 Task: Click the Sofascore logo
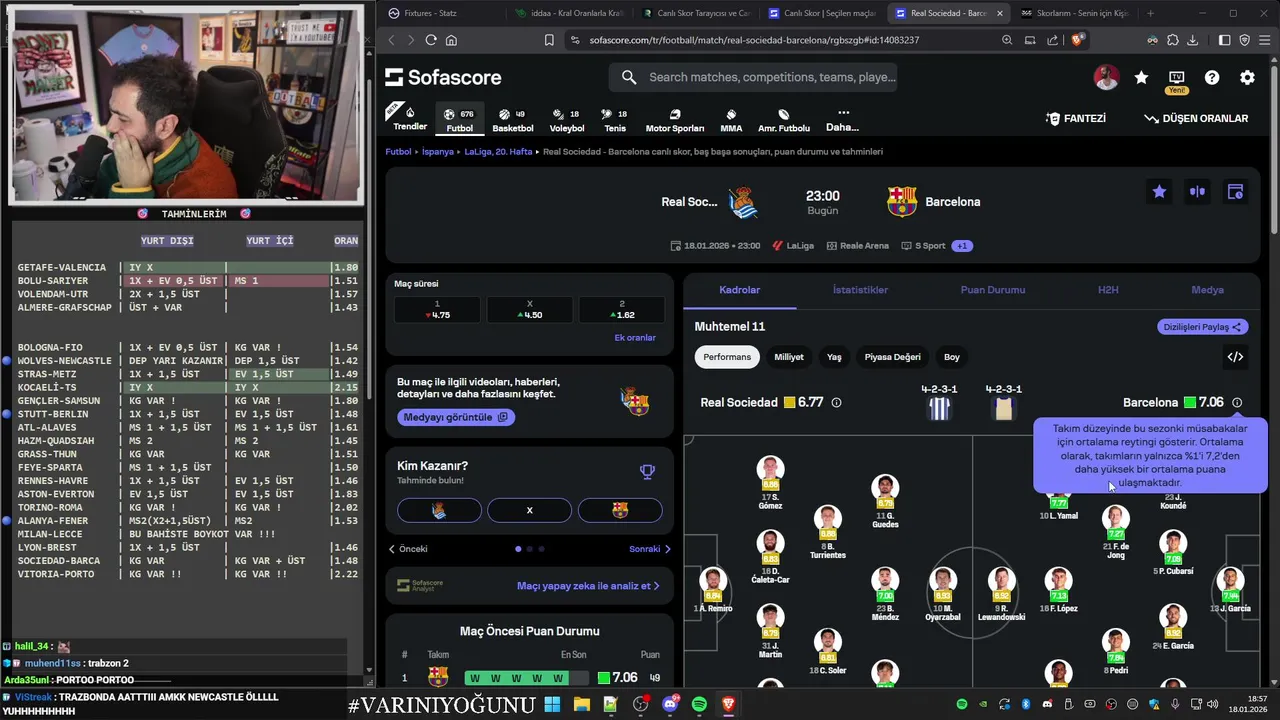click(443, 77)
